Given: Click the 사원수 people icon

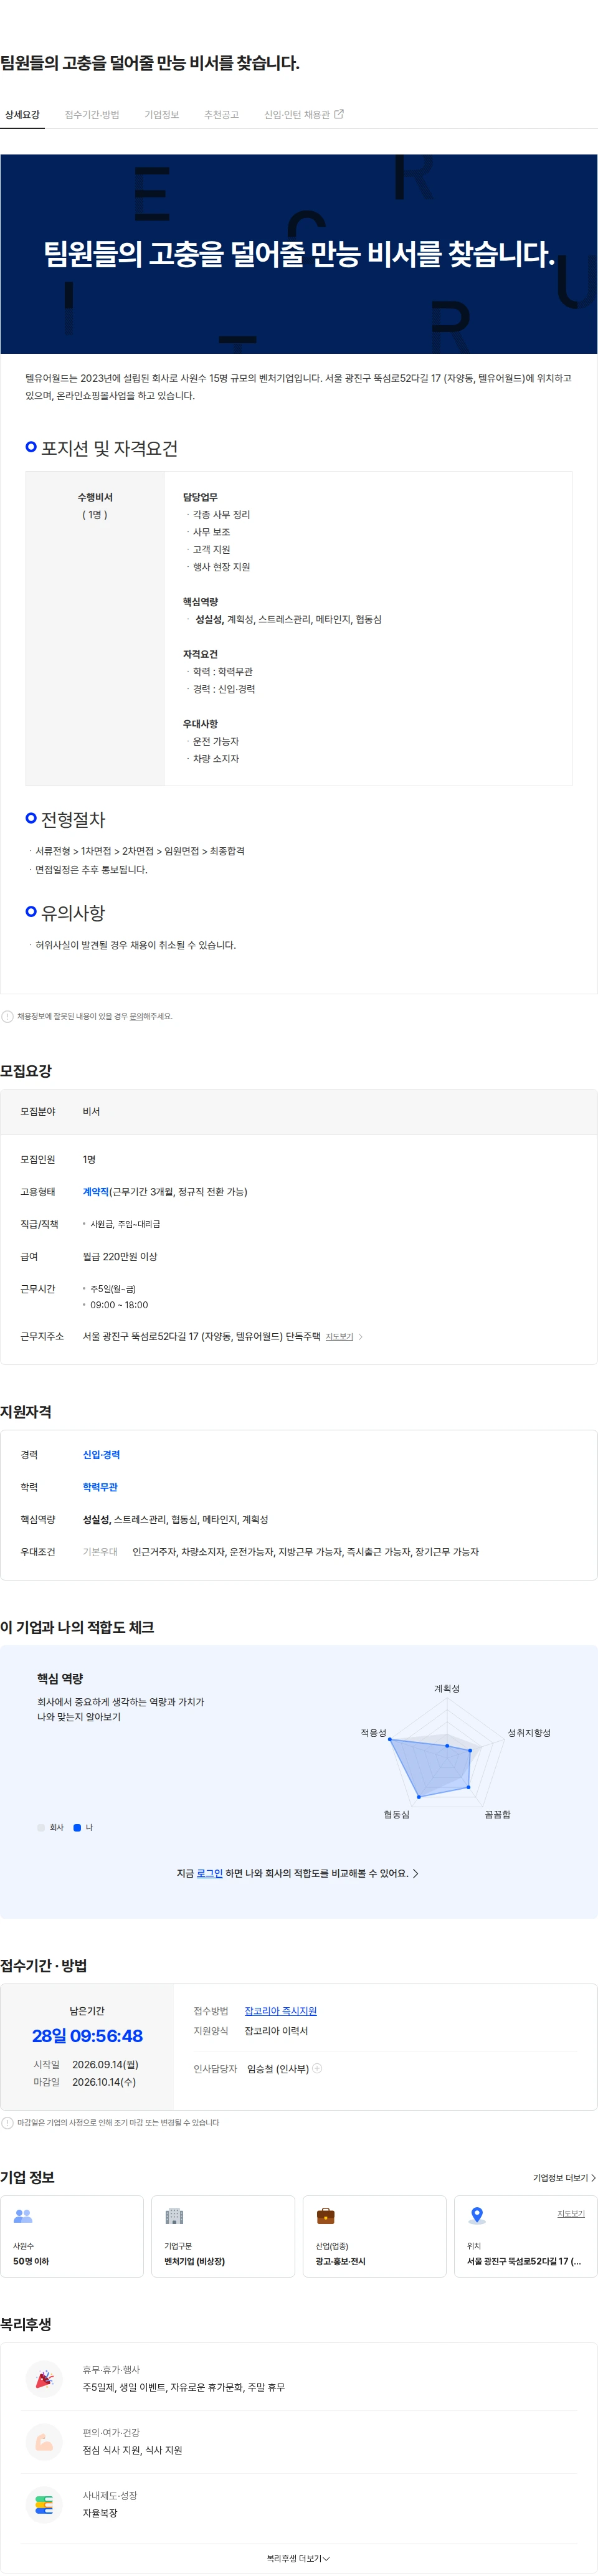Looking at the screenshot, I should (x=23, y=2216).
